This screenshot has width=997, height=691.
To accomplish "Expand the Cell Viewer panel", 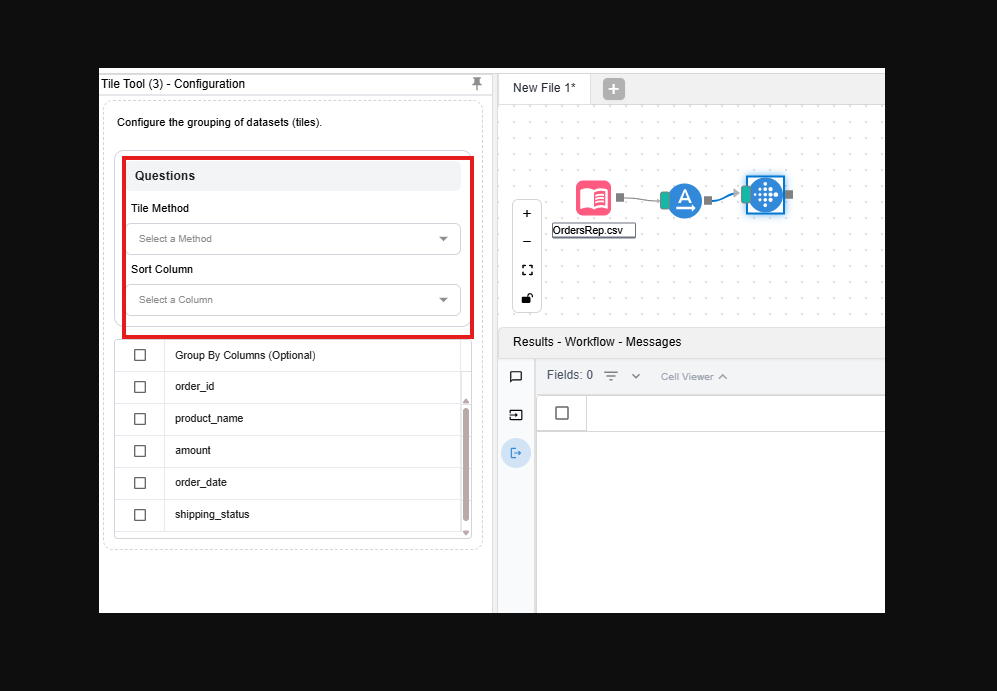I will point(694,377).
